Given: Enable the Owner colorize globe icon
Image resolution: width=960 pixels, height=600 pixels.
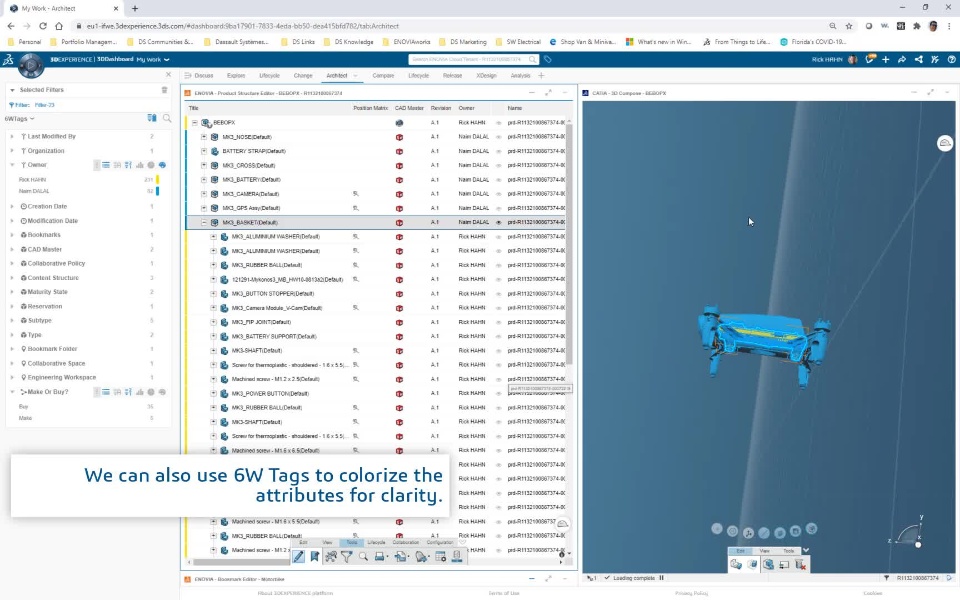Looking at the screenshot, I should [162, 165].
